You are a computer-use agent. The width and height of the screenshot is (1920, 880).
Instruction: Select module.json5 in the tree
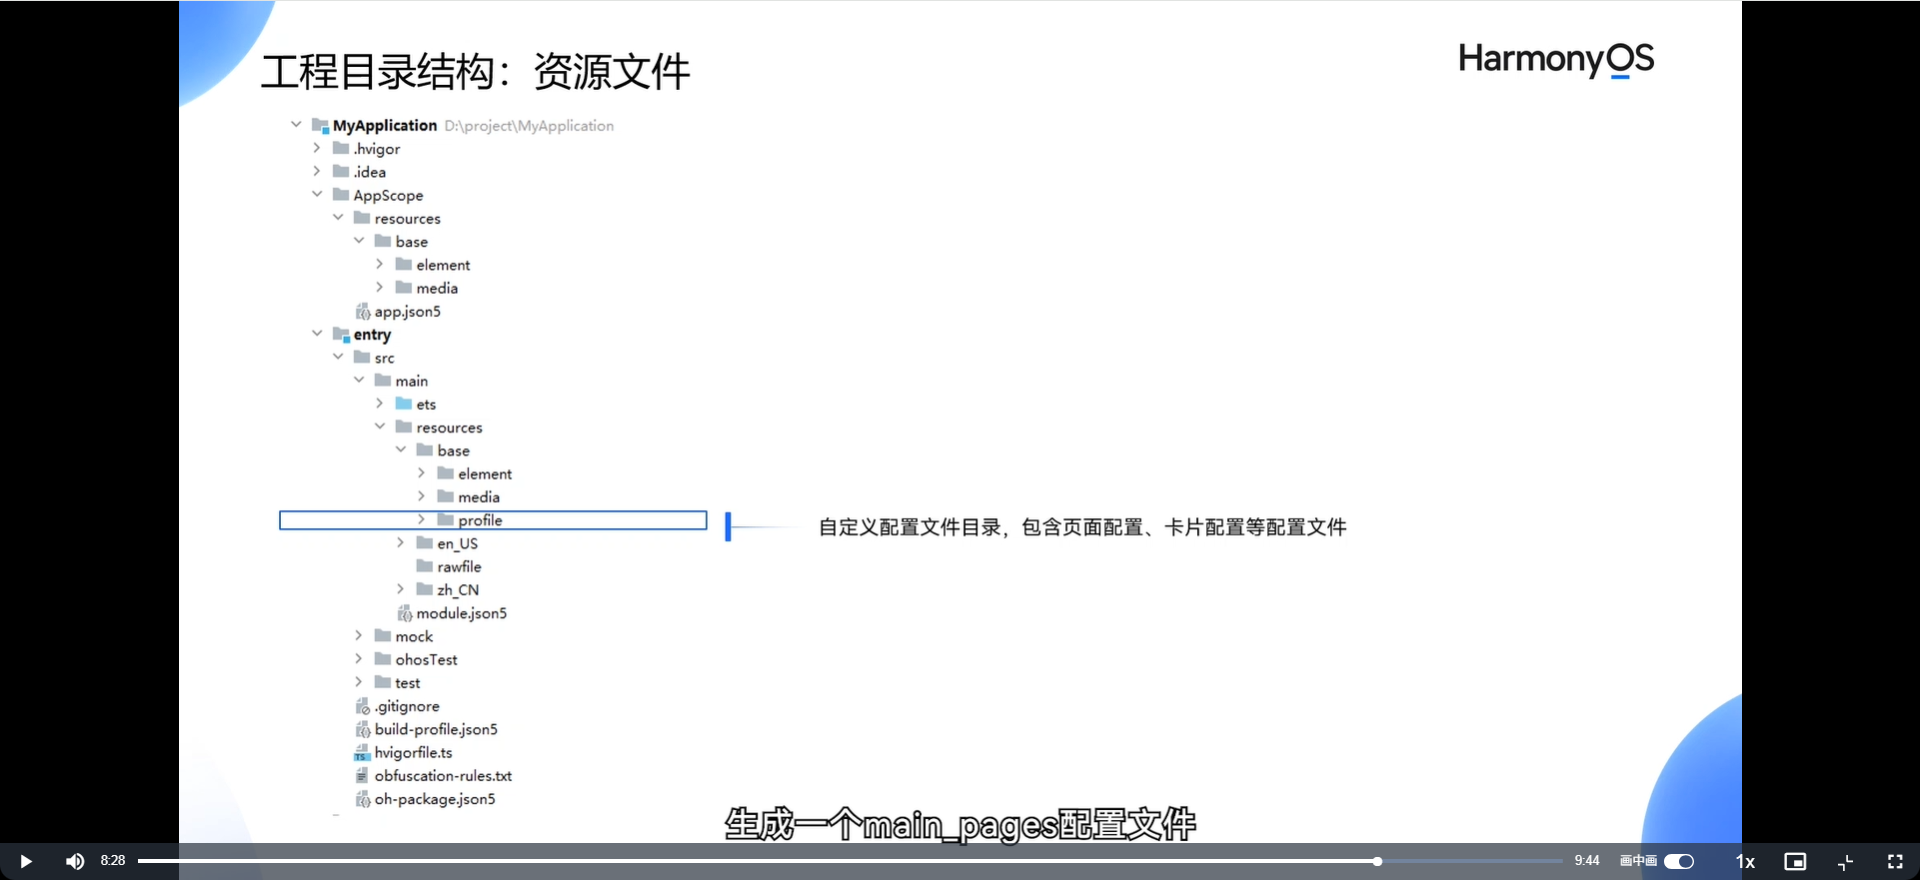[462, 613]
